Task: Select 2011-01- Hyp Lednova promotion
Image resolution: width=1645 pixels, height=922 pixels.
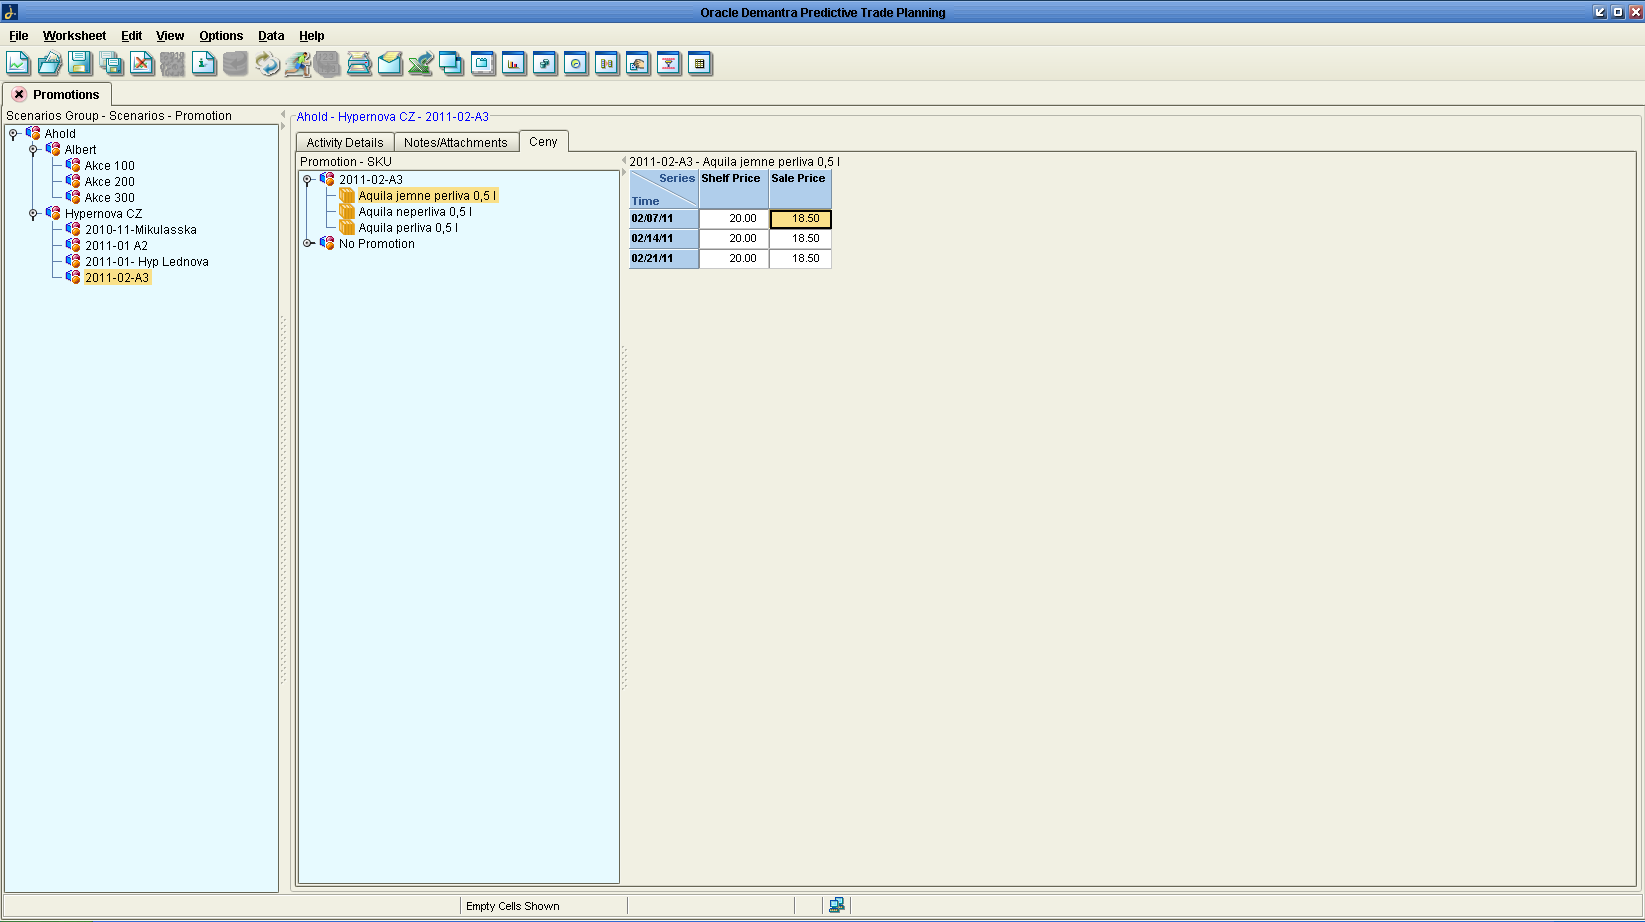Action: [147, 262]
